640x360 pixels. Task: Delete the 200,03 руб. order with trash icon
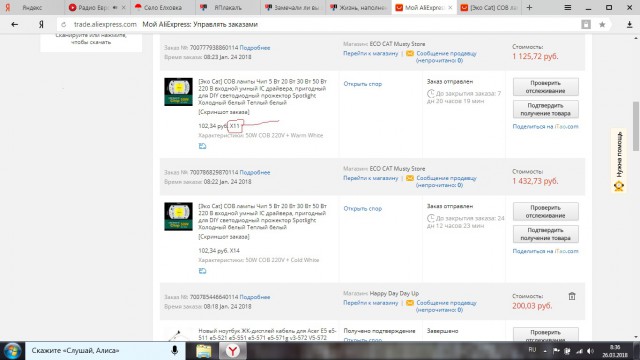click(572, 296)
